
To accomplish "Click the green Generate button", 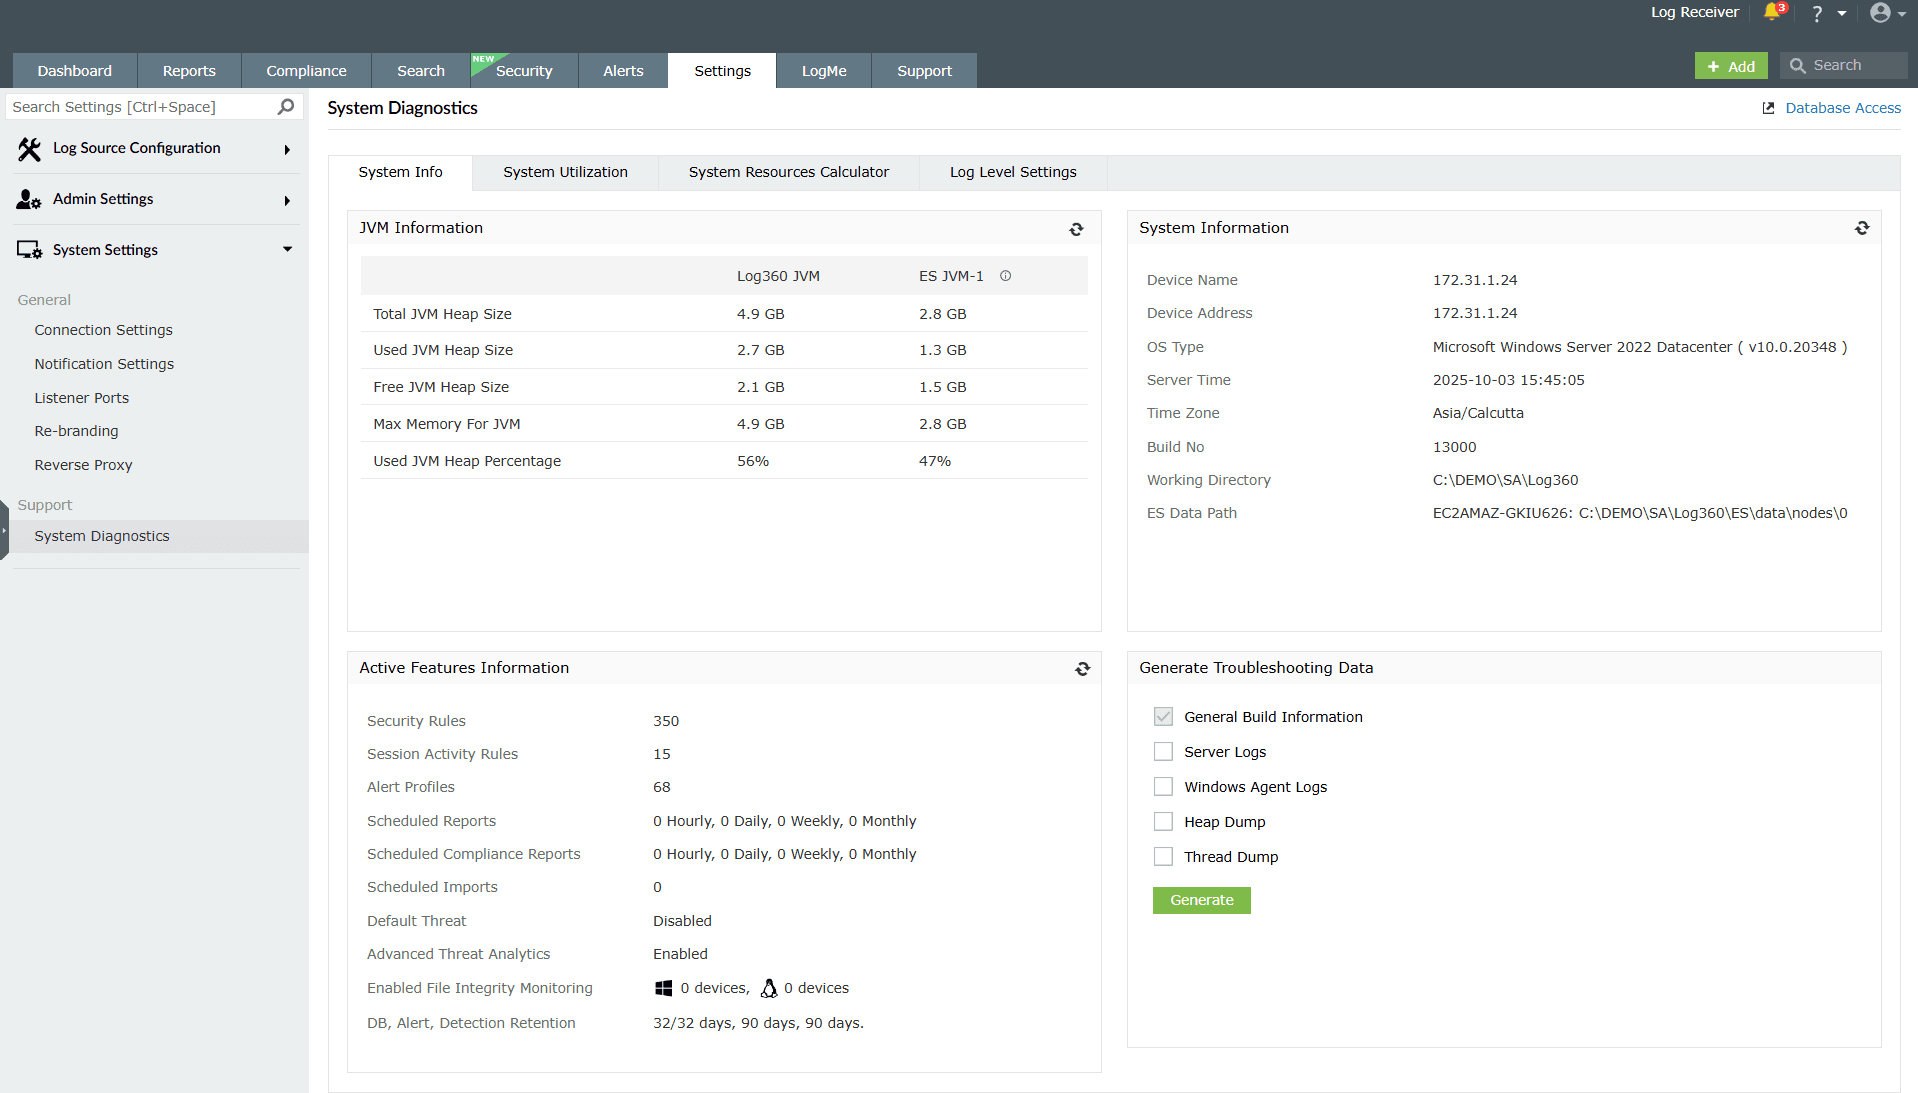I will pos(1201,900).
